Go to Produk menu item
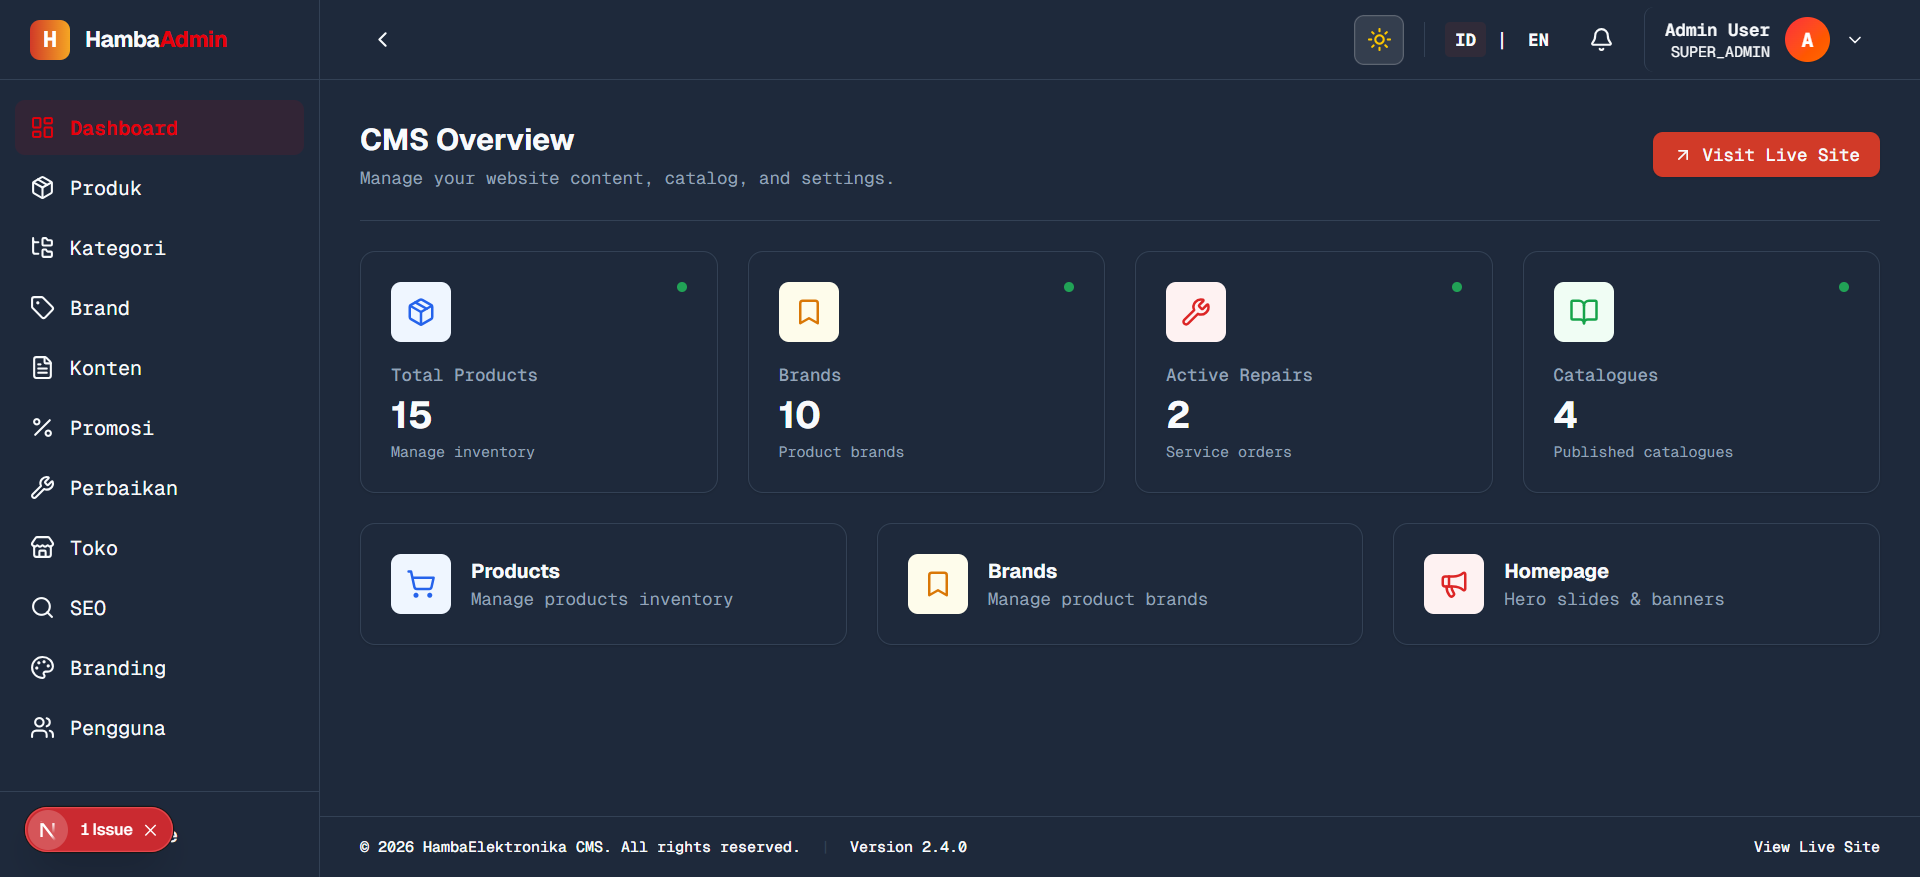The image size is (1920, 877). click(160, 188)
